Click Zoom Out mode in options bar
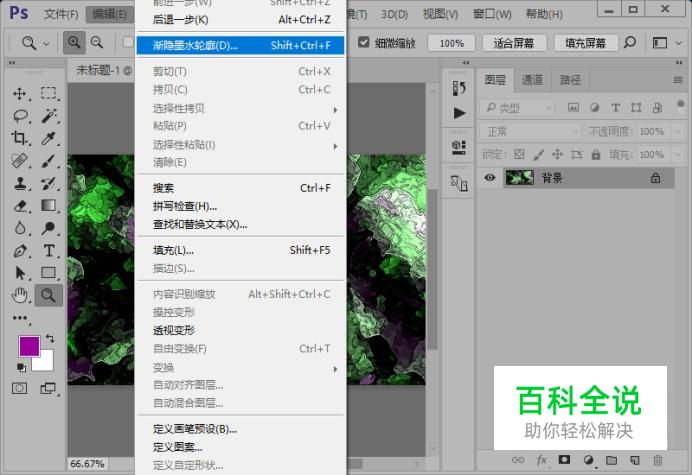Screen dimensions: 692x475 (97, 42)
